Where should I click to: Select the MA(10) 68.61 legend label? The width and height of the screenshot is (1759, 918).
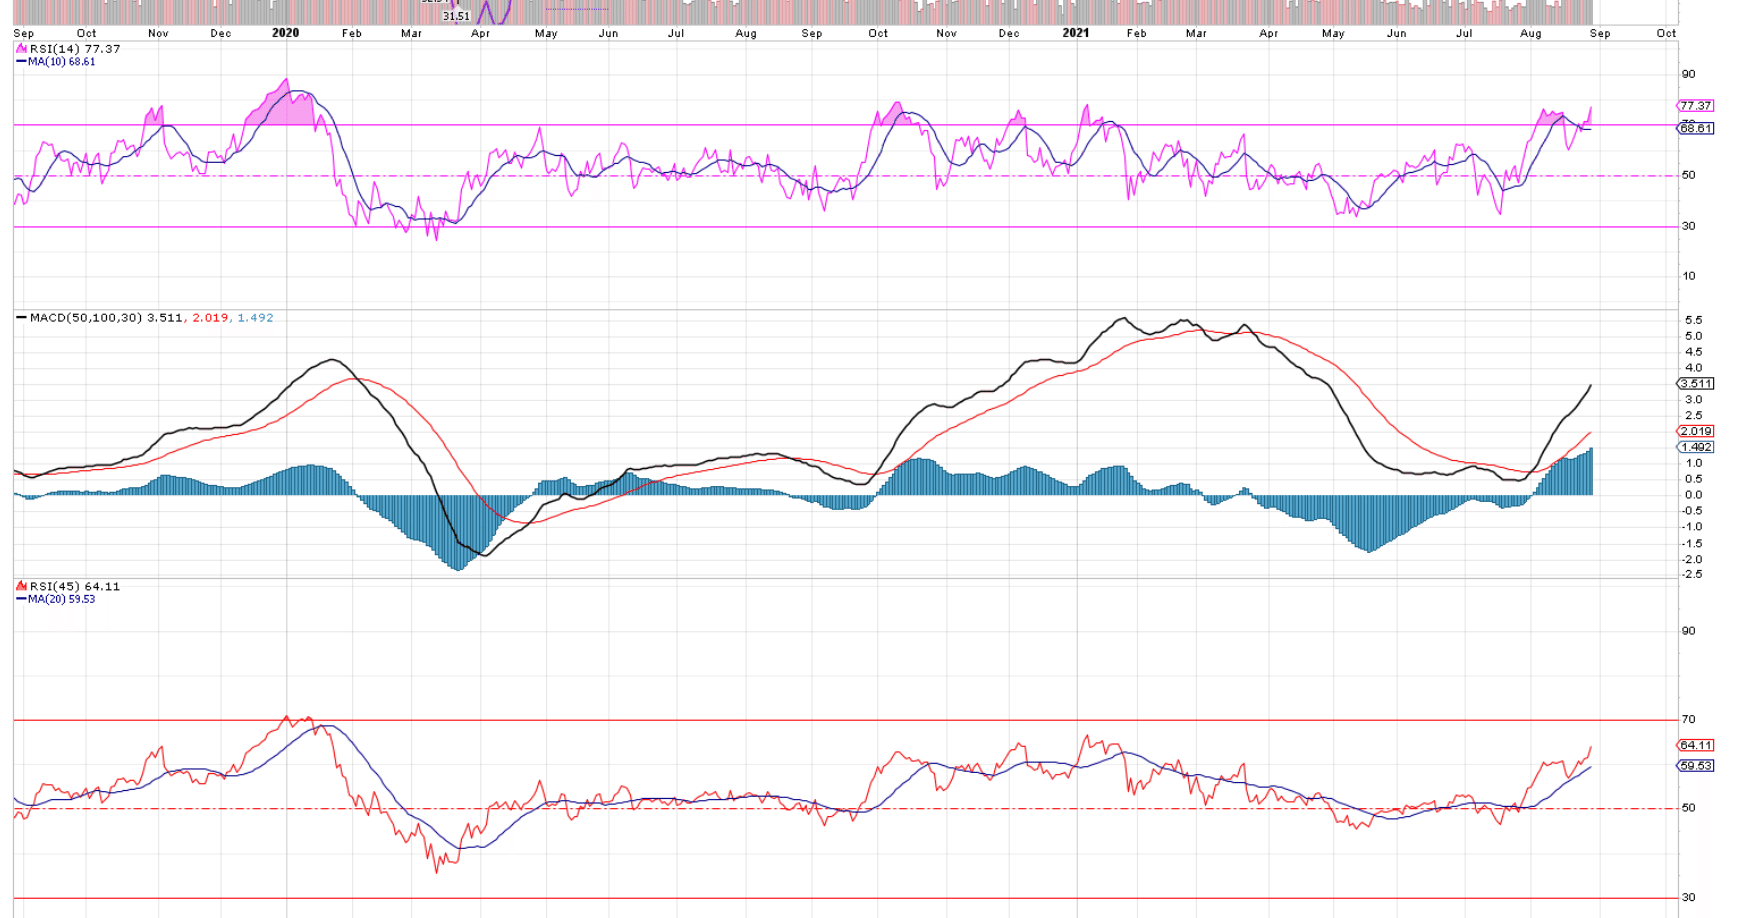click(x=62, y=62)
